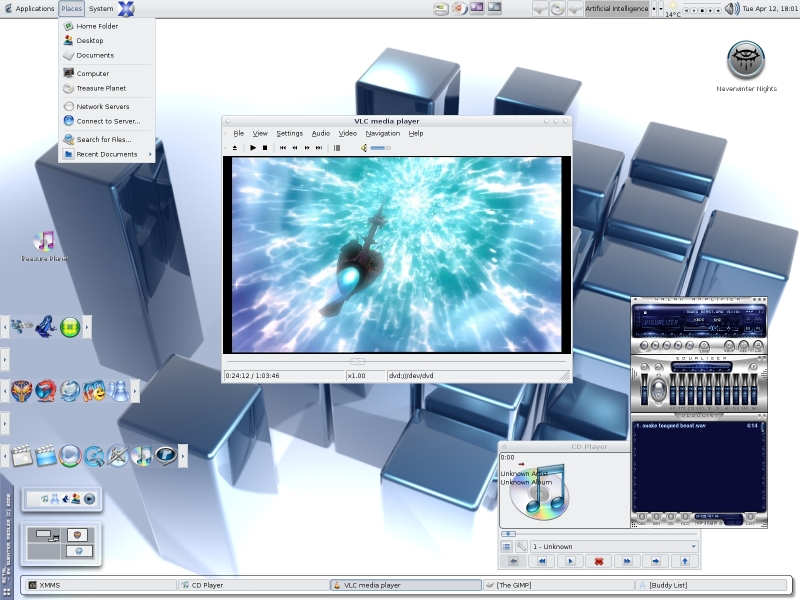Viewport: 800px width, 600px height.
Task: Choose Documents from Places menu
Action: [107, 55]
